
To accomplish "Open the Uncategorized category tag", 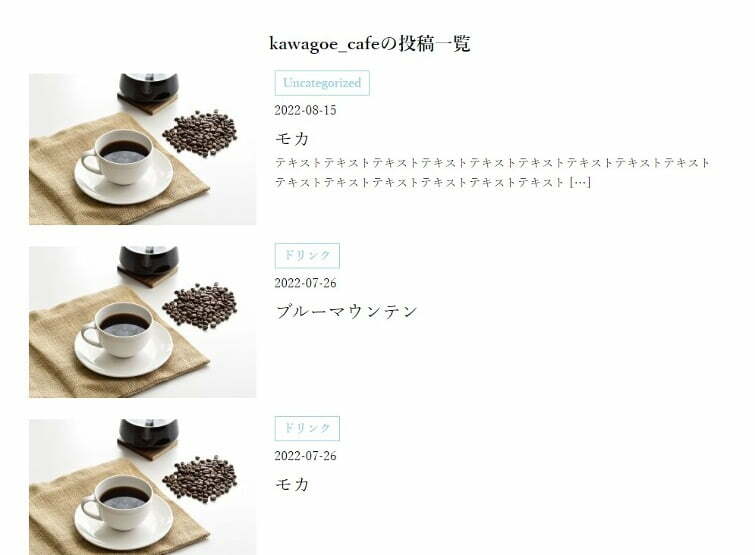I will point(322,83).
